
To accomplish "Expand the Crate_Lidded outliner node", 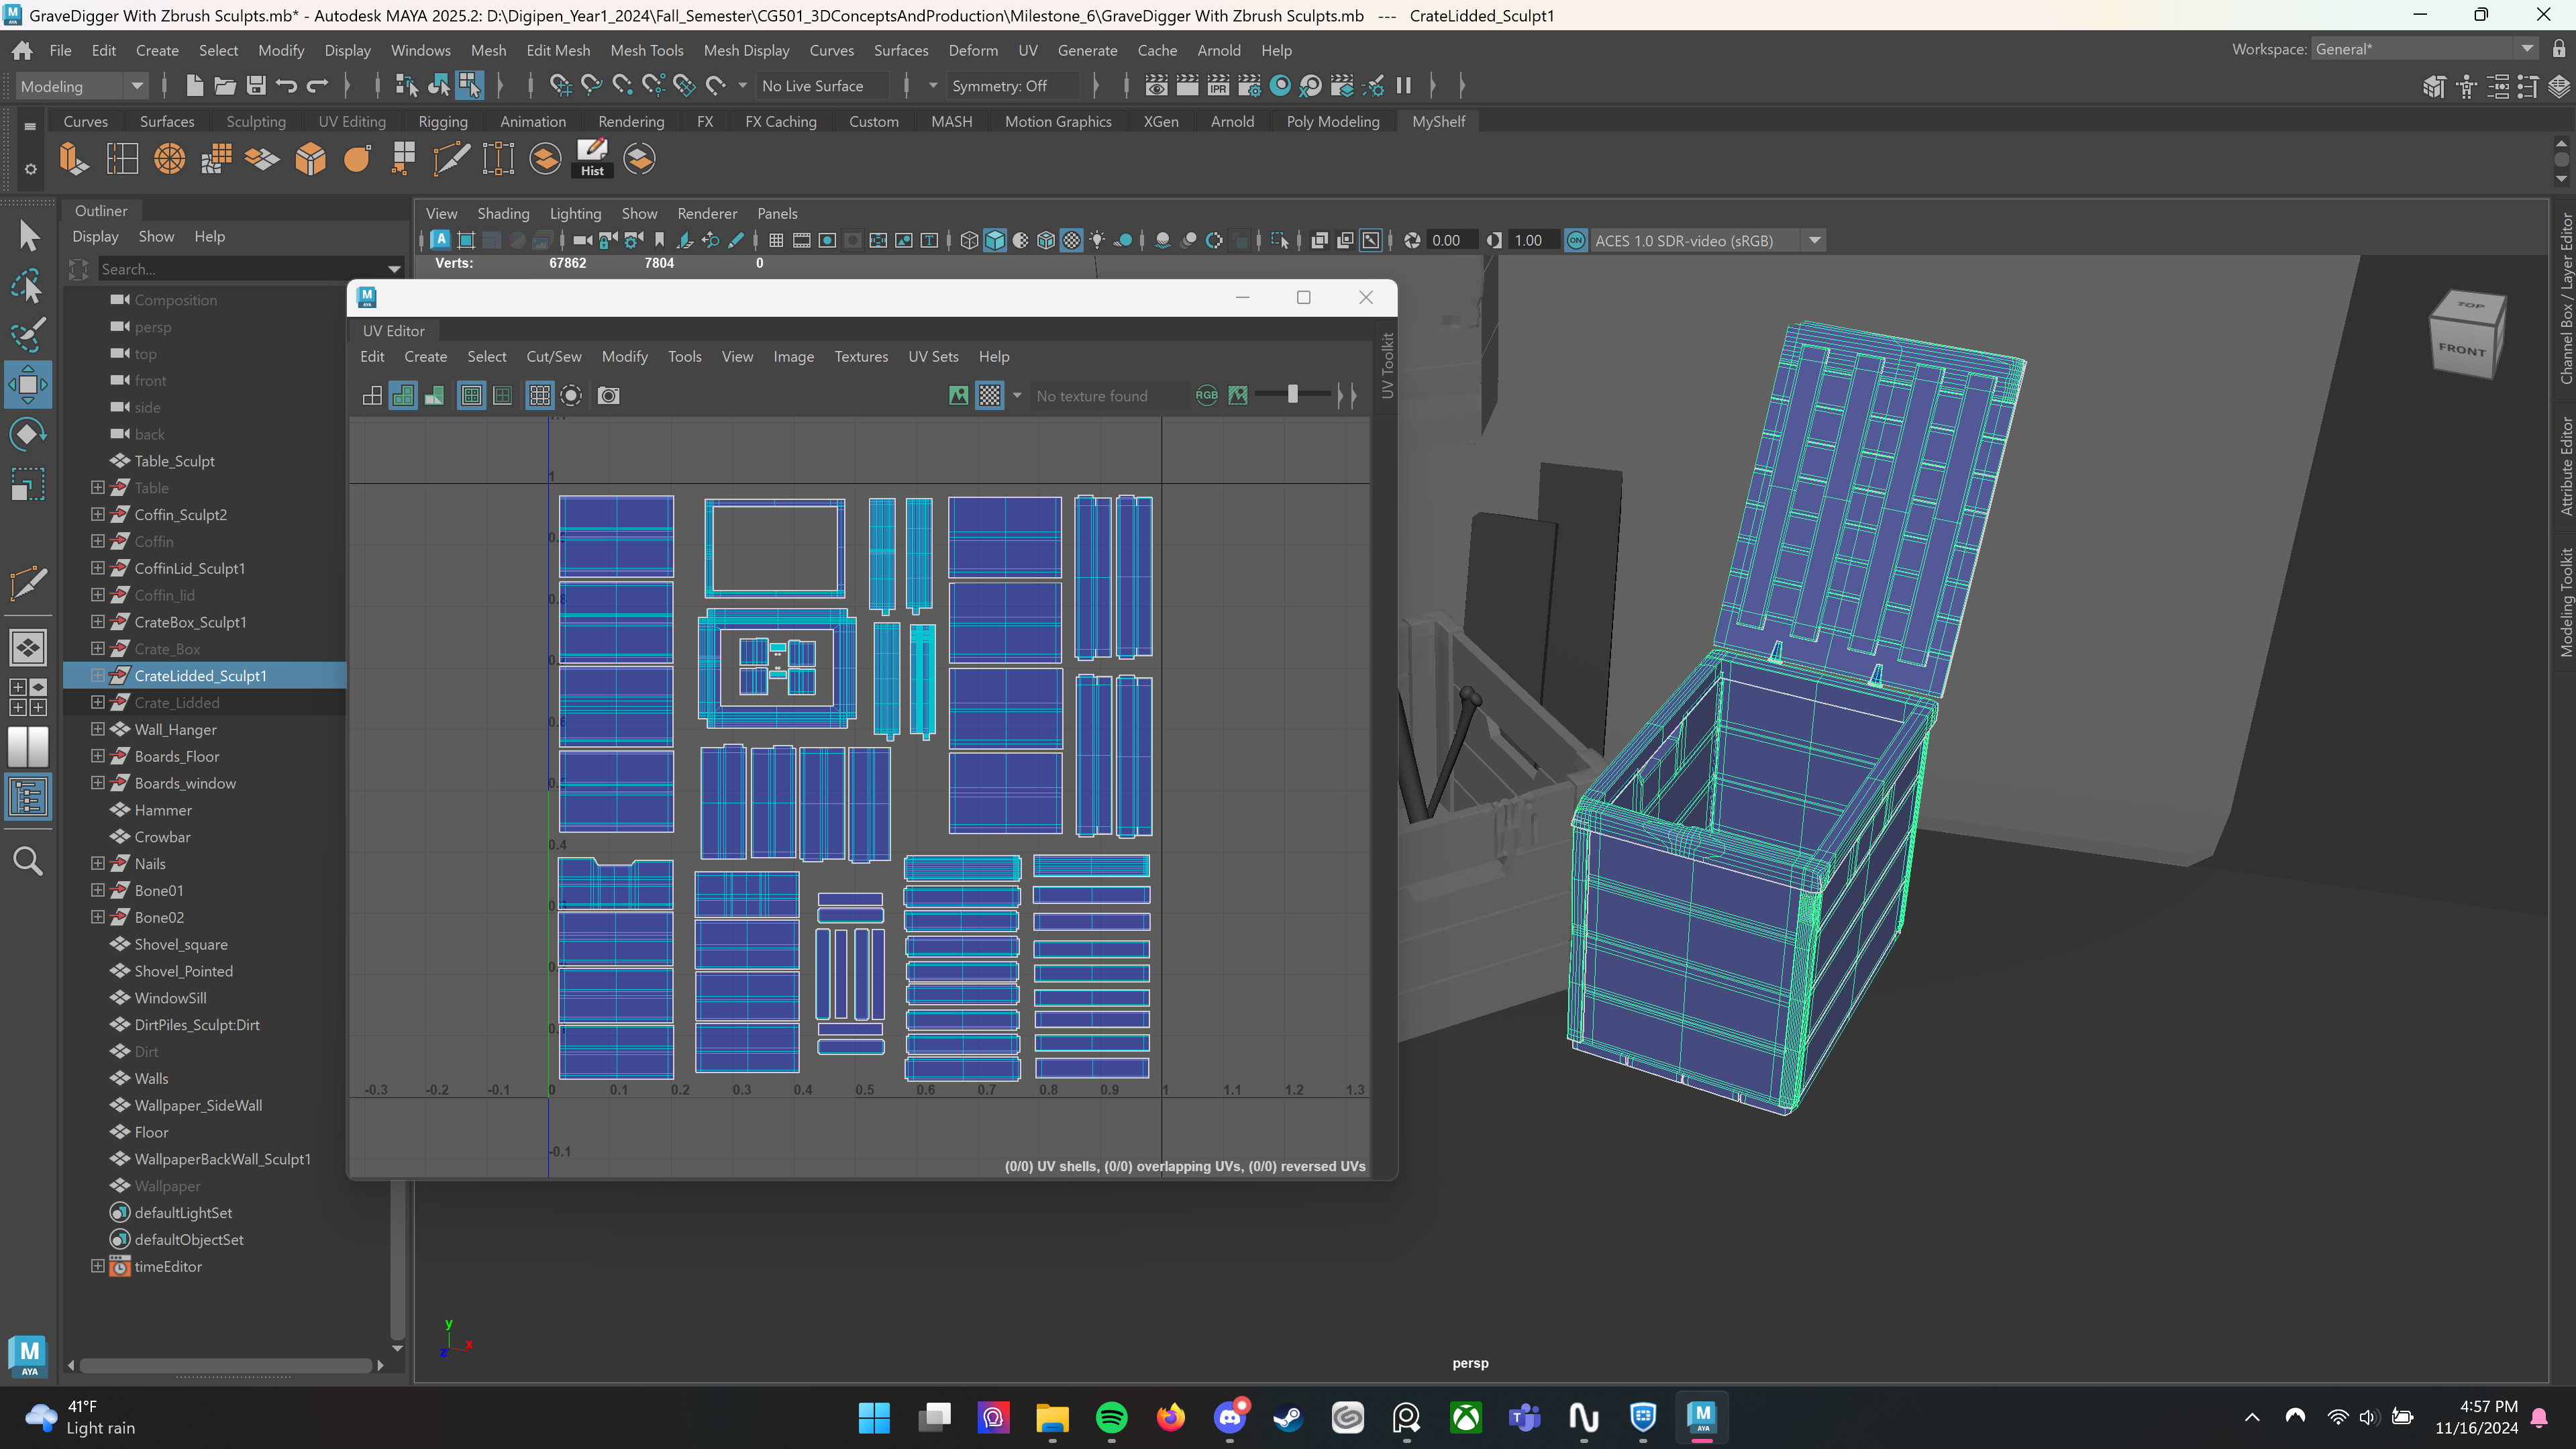I will tap(98, 702).
